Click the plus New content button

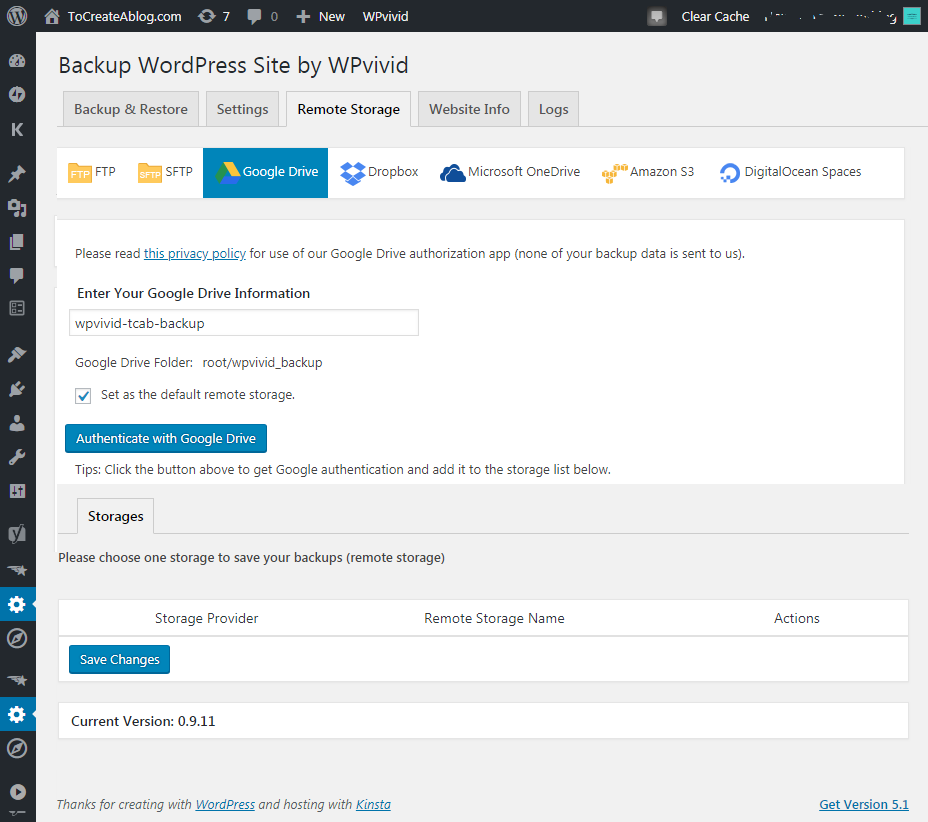320,16
